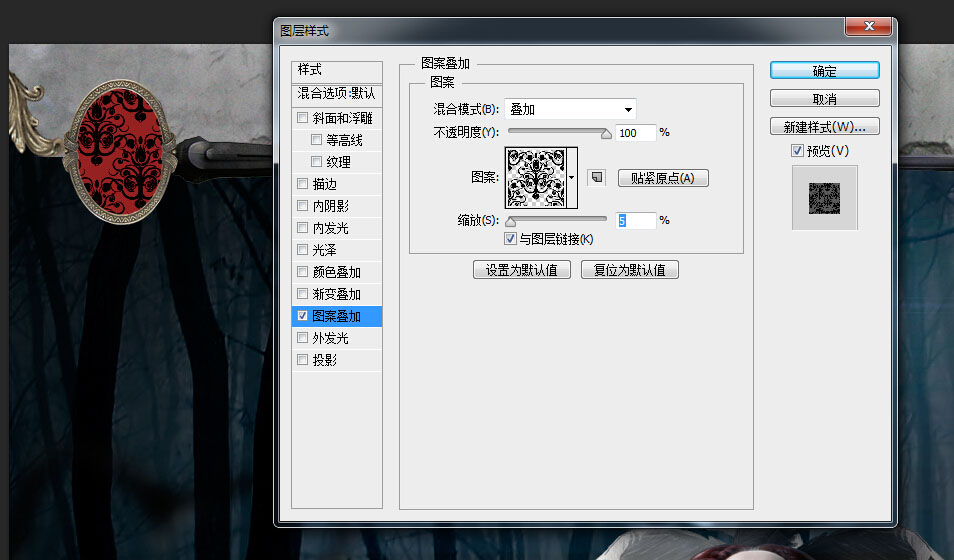Check the 斜面和浮雕 checkbox
Screen dimensions: 954x560
click(x=302, y=117)
